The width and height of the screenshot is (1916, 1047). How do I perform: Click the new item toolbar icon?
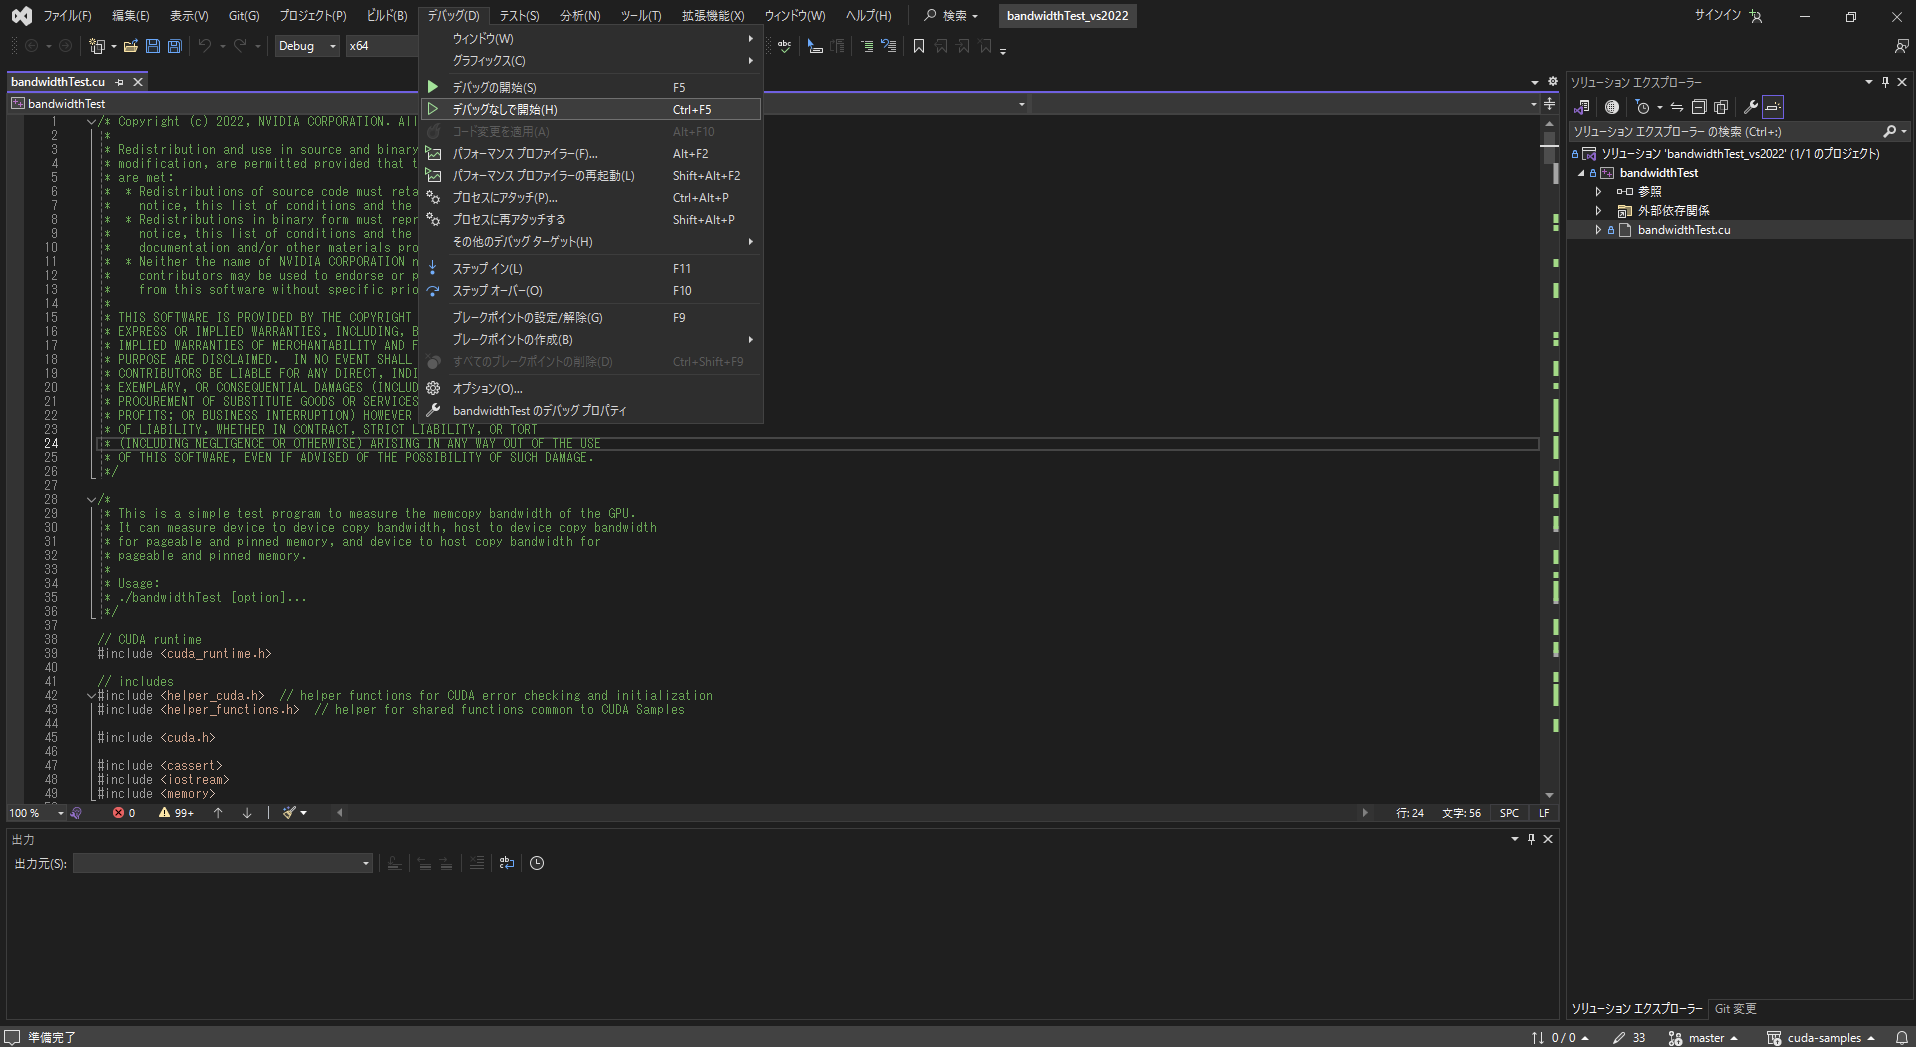coord(97,46)
